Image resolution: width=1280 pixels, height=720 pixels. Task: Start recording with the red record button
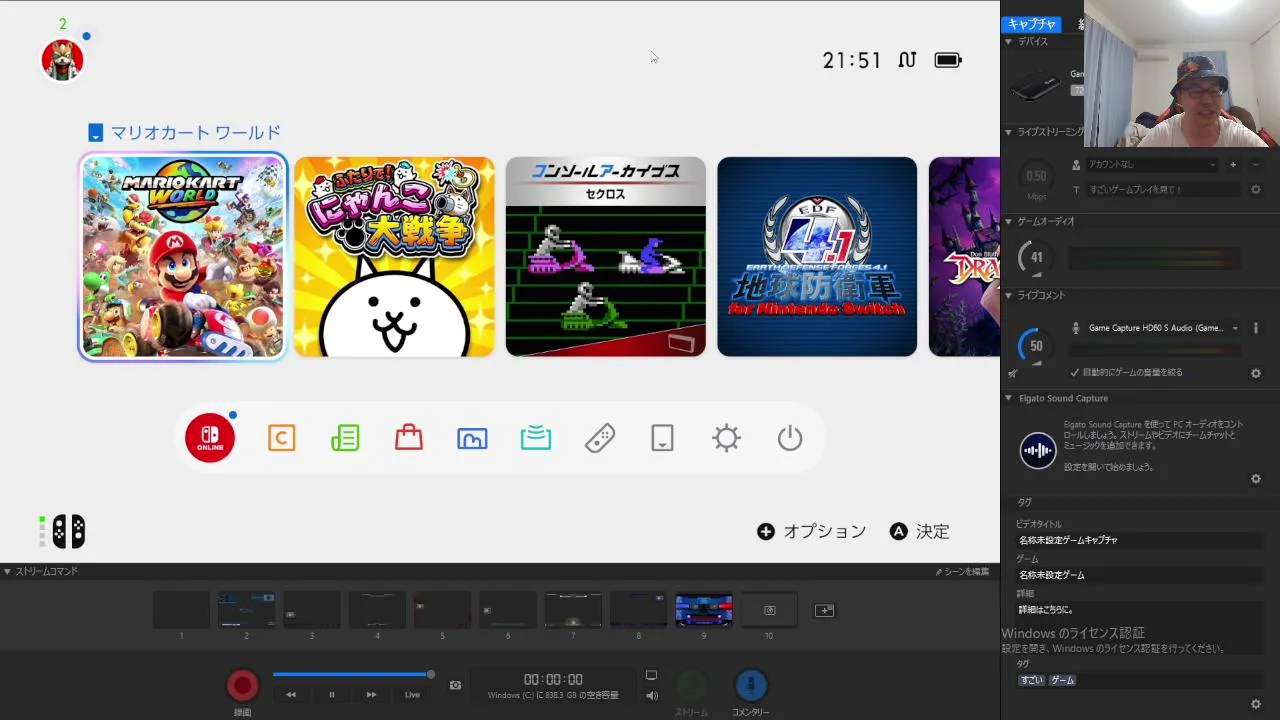[242, 685]
